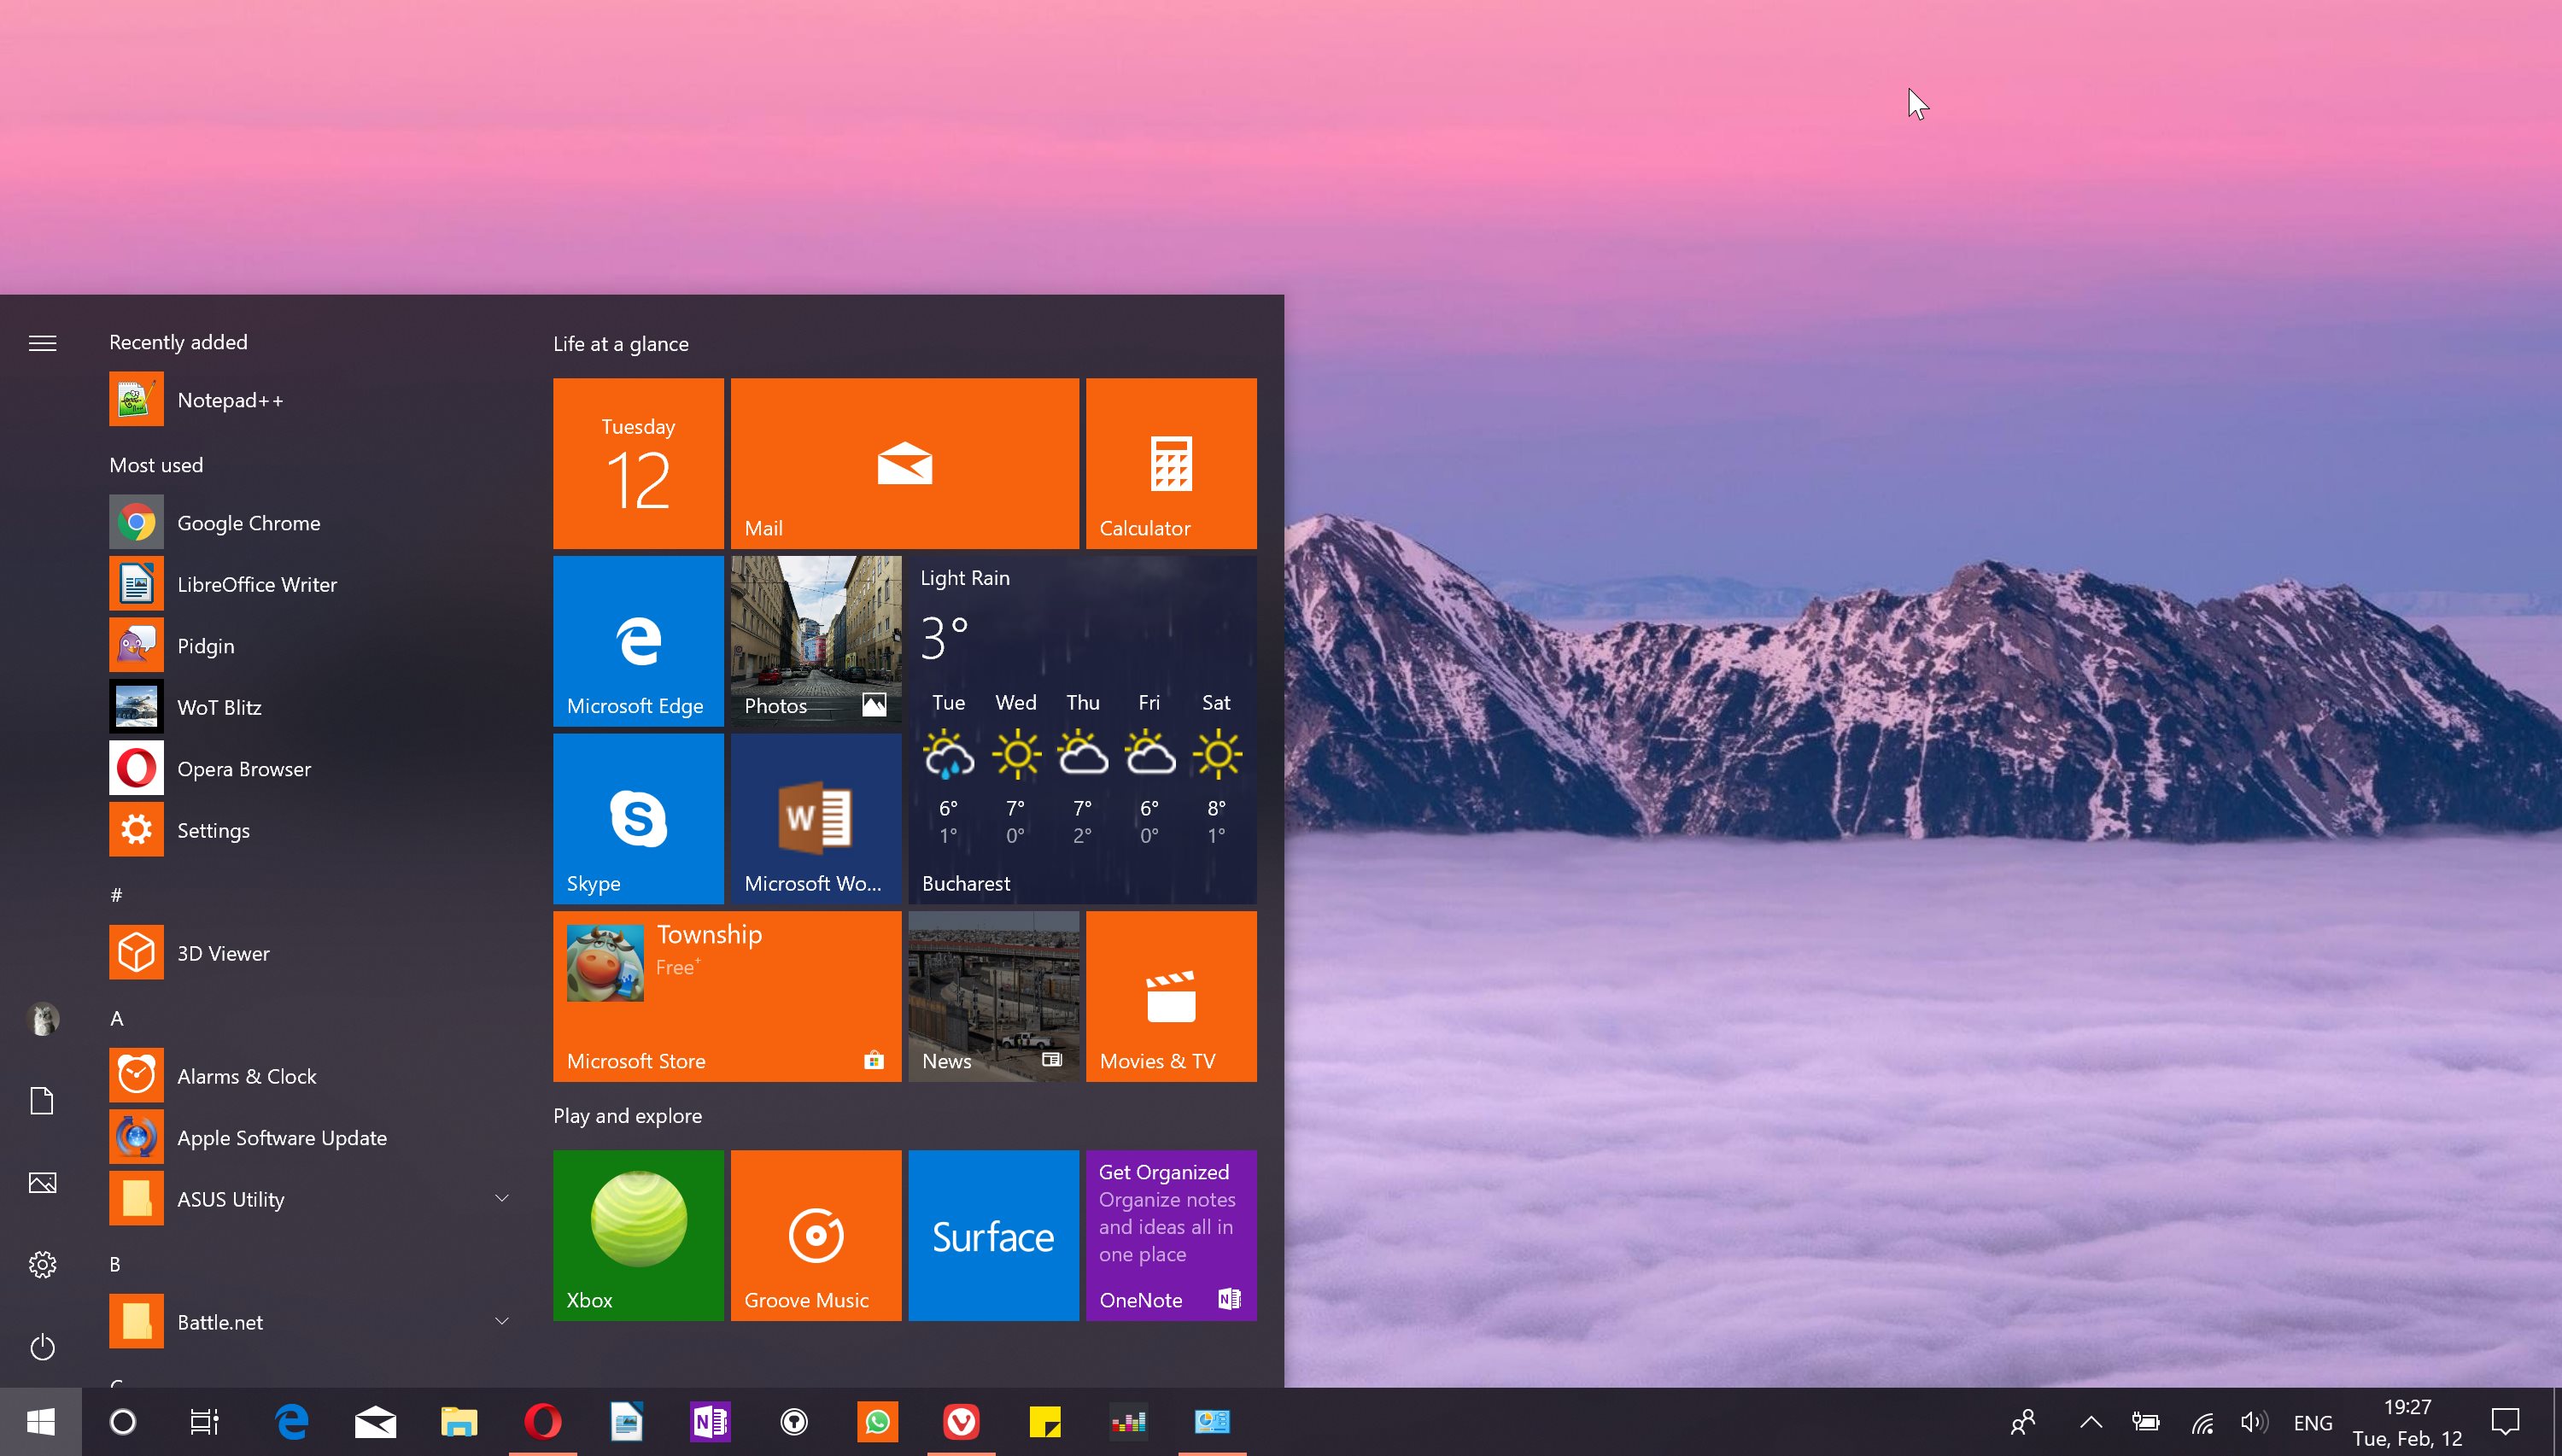The image size is (2562, 1456).
Task: Select Task View on the taskbar
Action: pyautogui.click(x=204, y=1421)
